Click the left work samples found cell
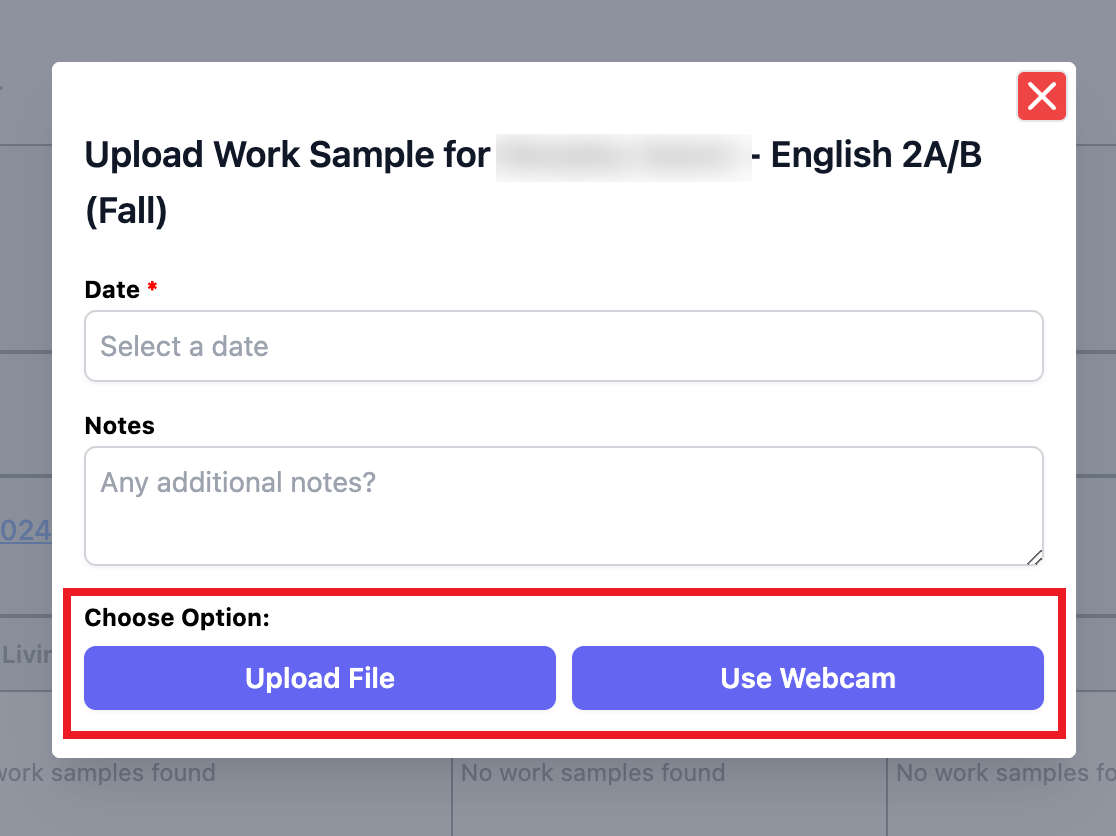Viewport: 1116px width, 836px height. click(x=107, y=773)
